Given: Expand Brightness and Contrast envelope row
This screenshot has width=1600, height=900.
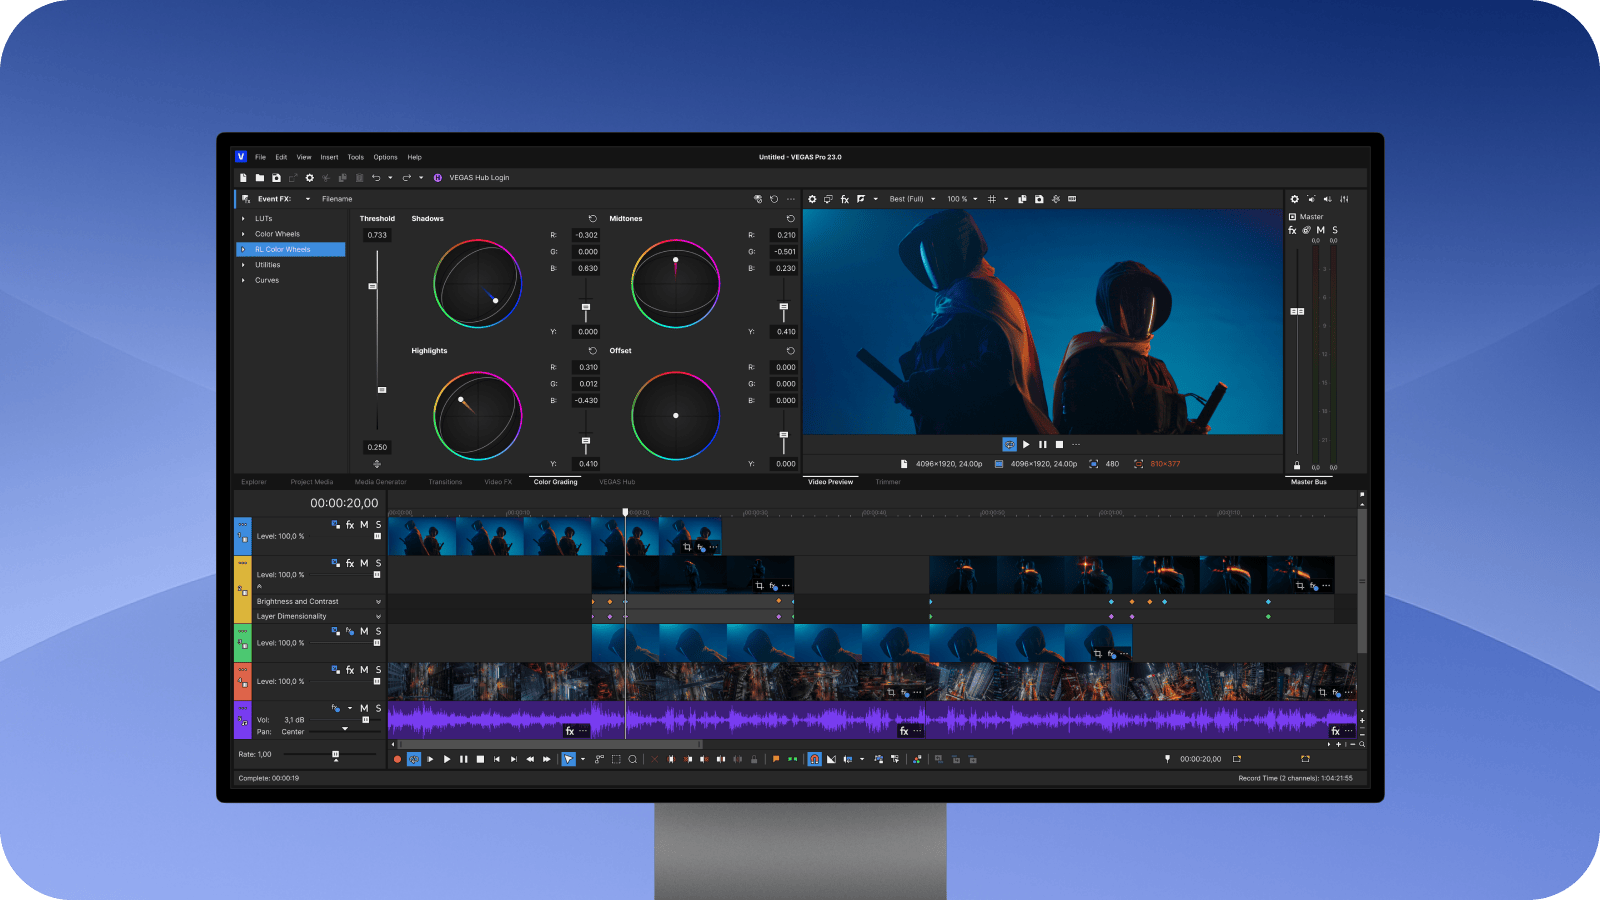Looking at the screenshot, I should point(378,602).
